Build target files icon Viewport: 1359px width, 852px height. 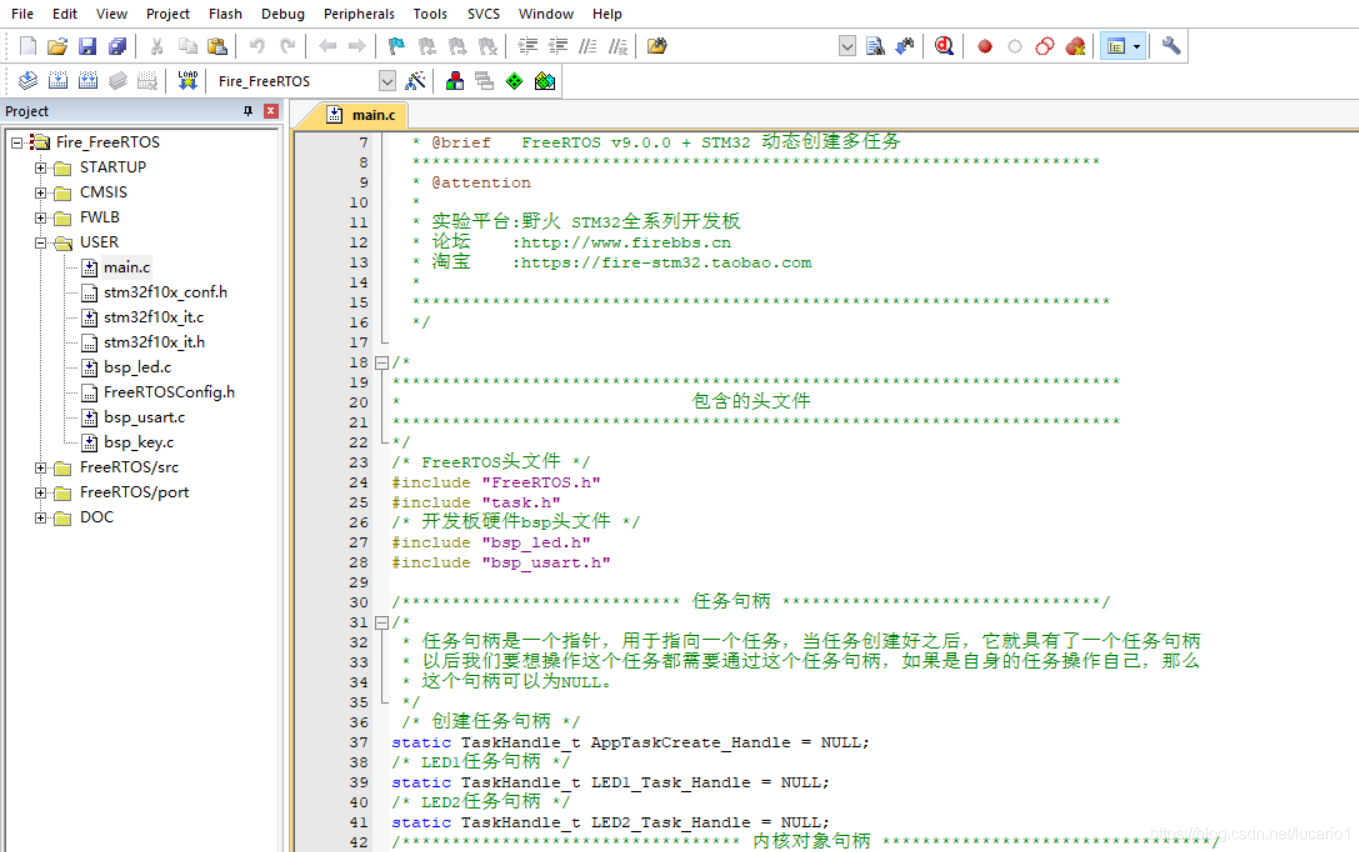[x=58, y=81]
